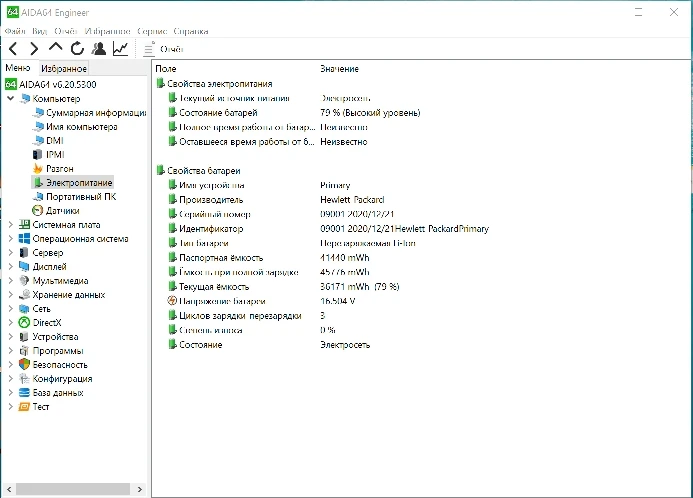This screenshot has height=498, width=693.
Task: Click the DirectX Xbox logo icon
Action: 24,323
